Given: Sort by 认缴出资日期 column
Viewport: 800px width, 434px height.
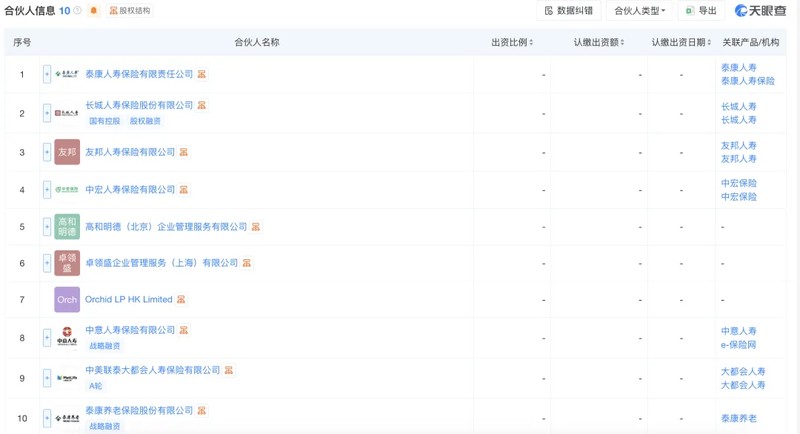Looking at the screenshot, I should [681, 42].
